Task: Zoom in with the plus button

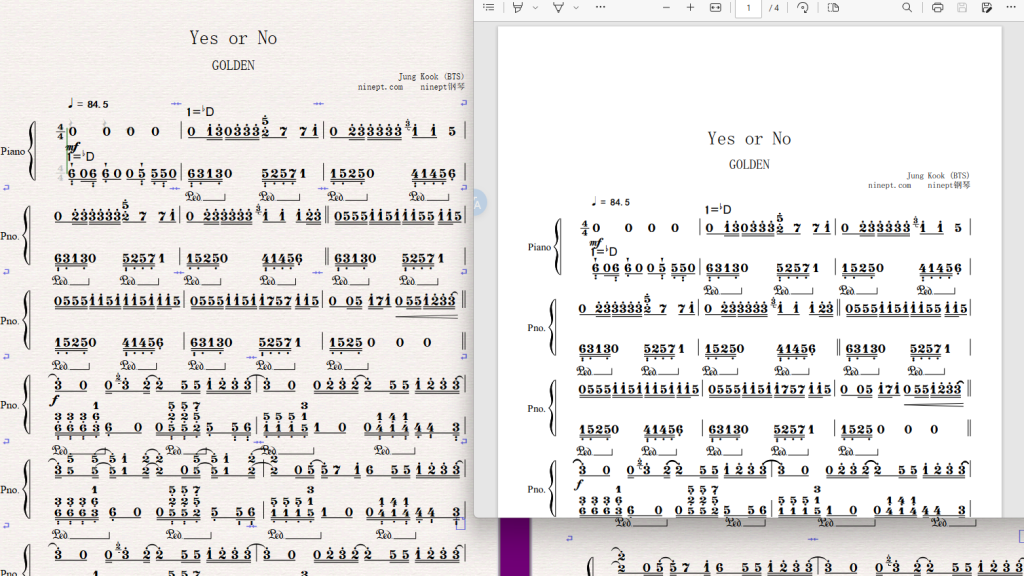Action: tap(690, 8)
